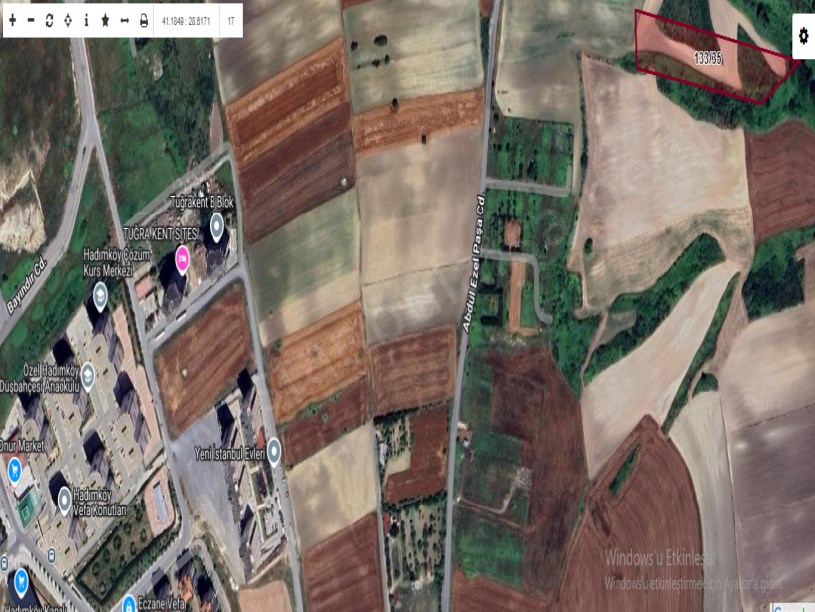Select the red parcel 133/35

click(708, 58)
